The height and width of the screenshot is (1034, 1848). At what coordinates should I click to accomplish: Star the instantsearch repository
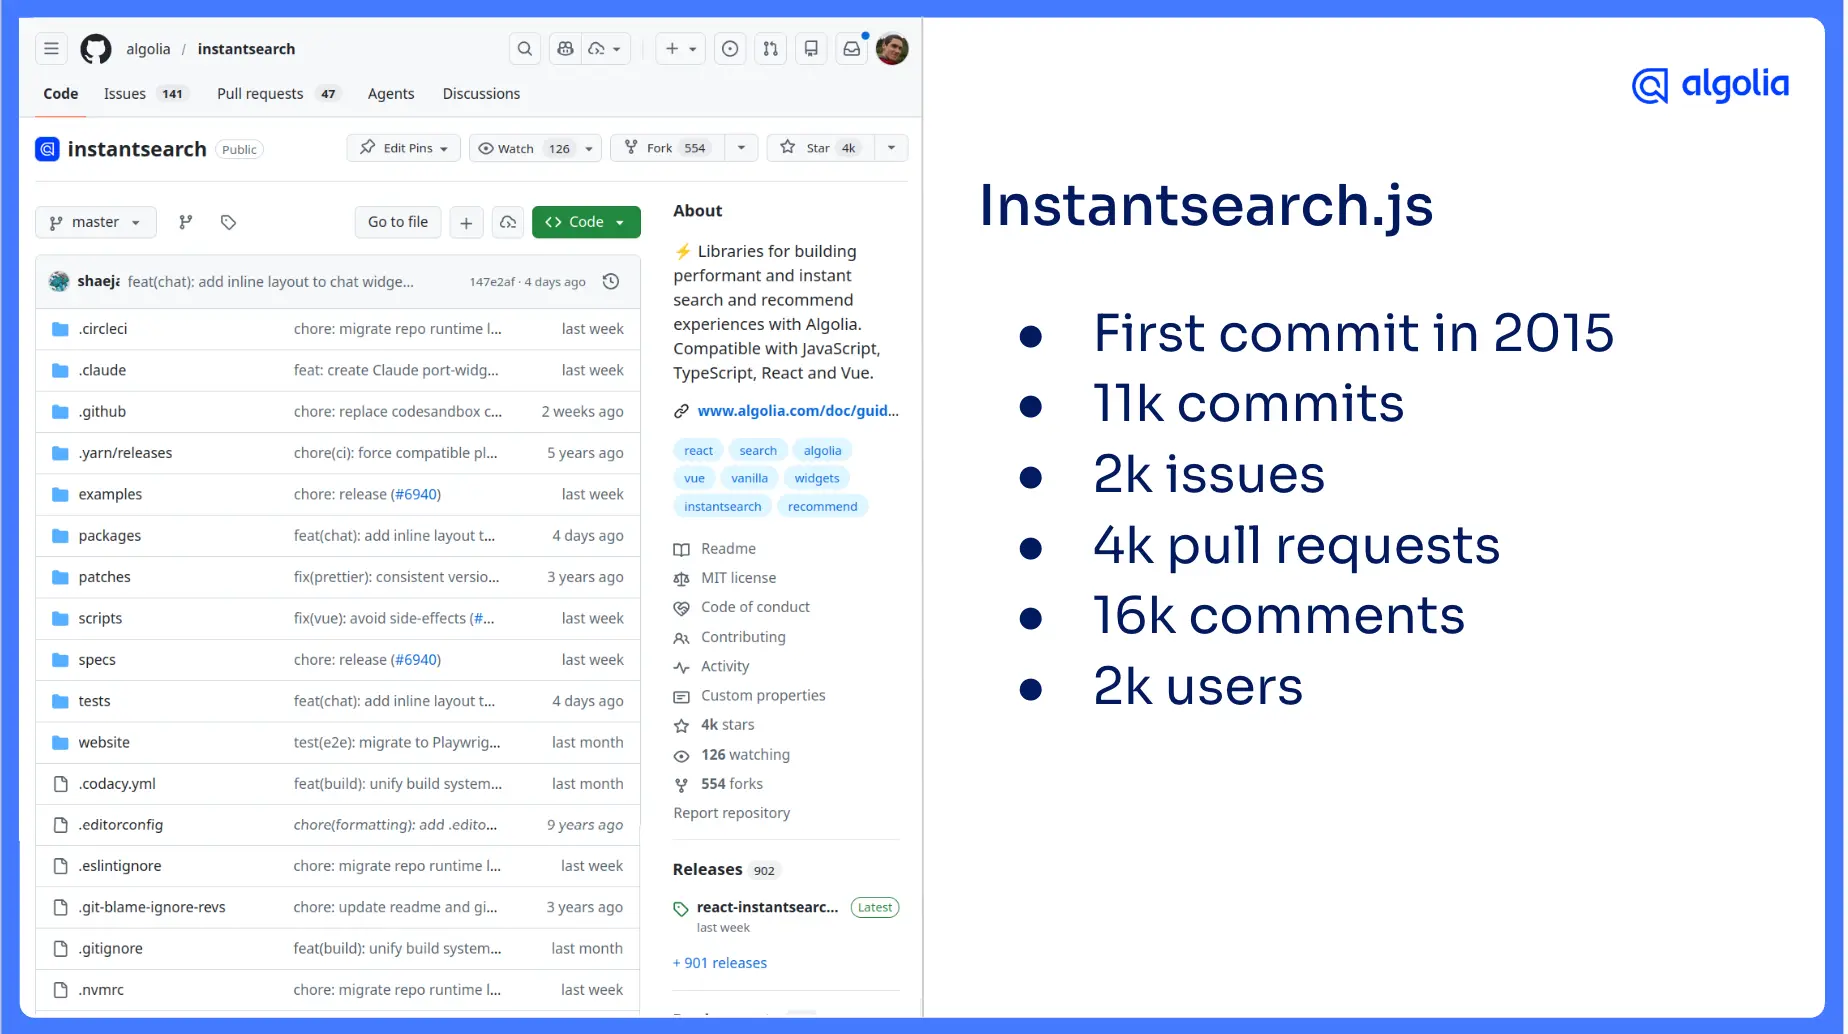click(x=819, y=148)
